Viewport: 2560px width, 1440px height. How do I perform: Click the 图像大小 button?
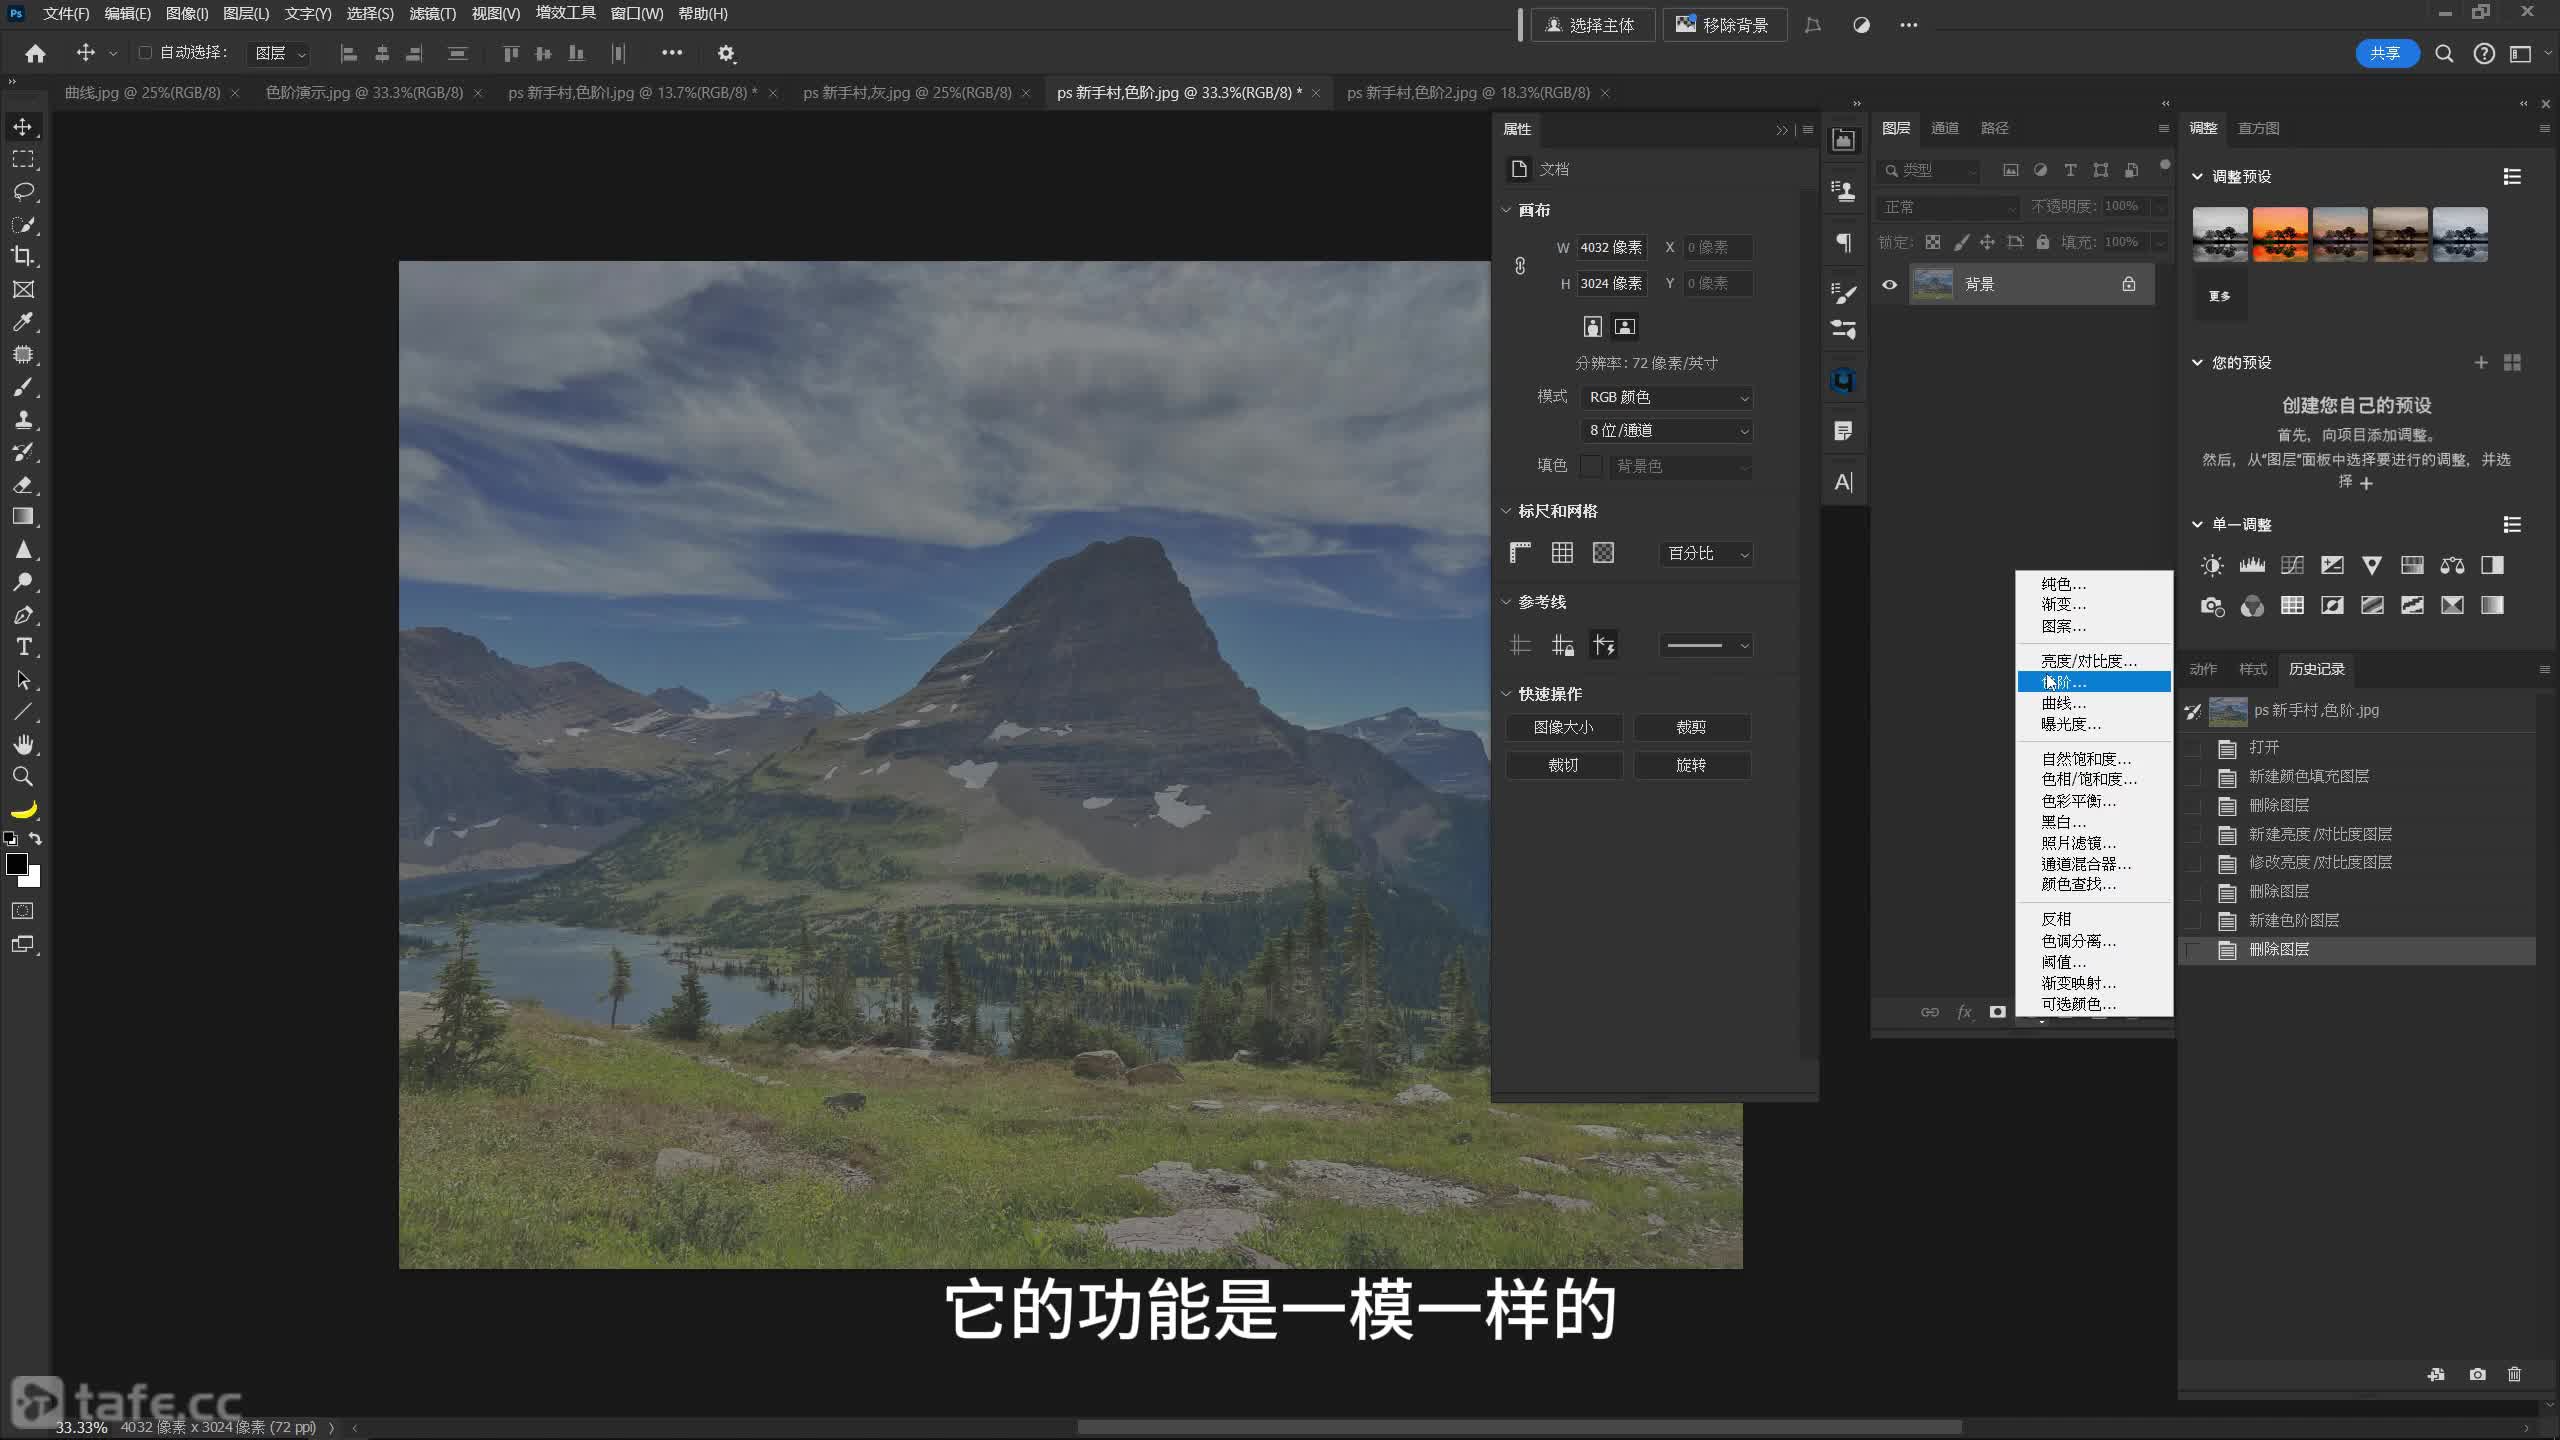point(1563,727)
